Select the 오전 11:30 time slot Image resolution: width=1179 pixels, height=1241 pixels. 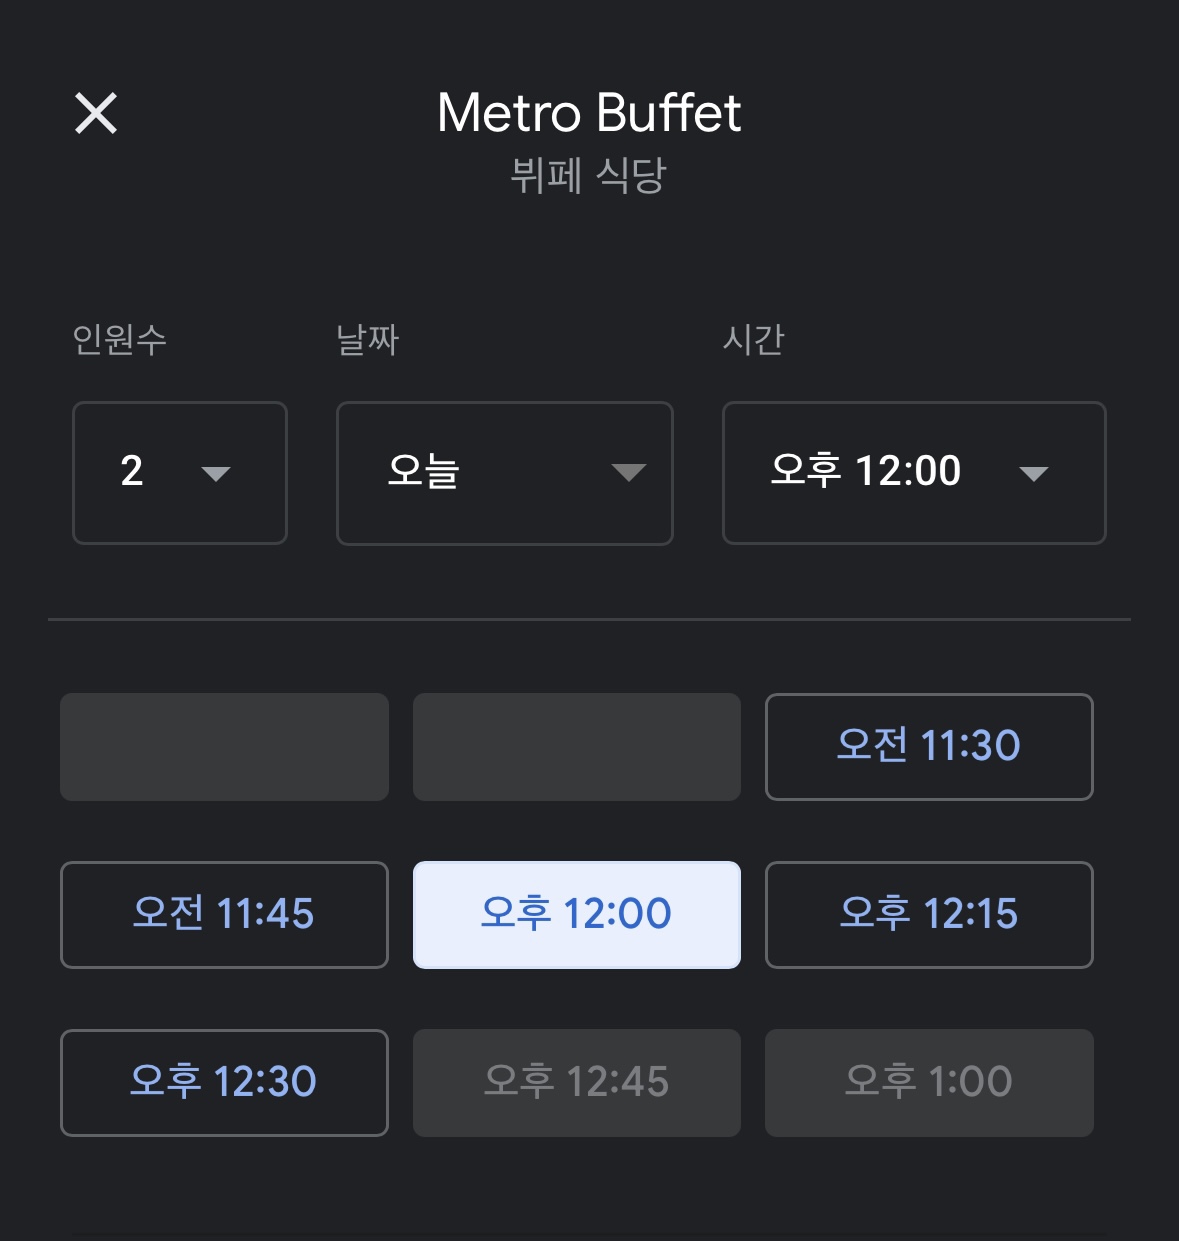click(928, 746)
